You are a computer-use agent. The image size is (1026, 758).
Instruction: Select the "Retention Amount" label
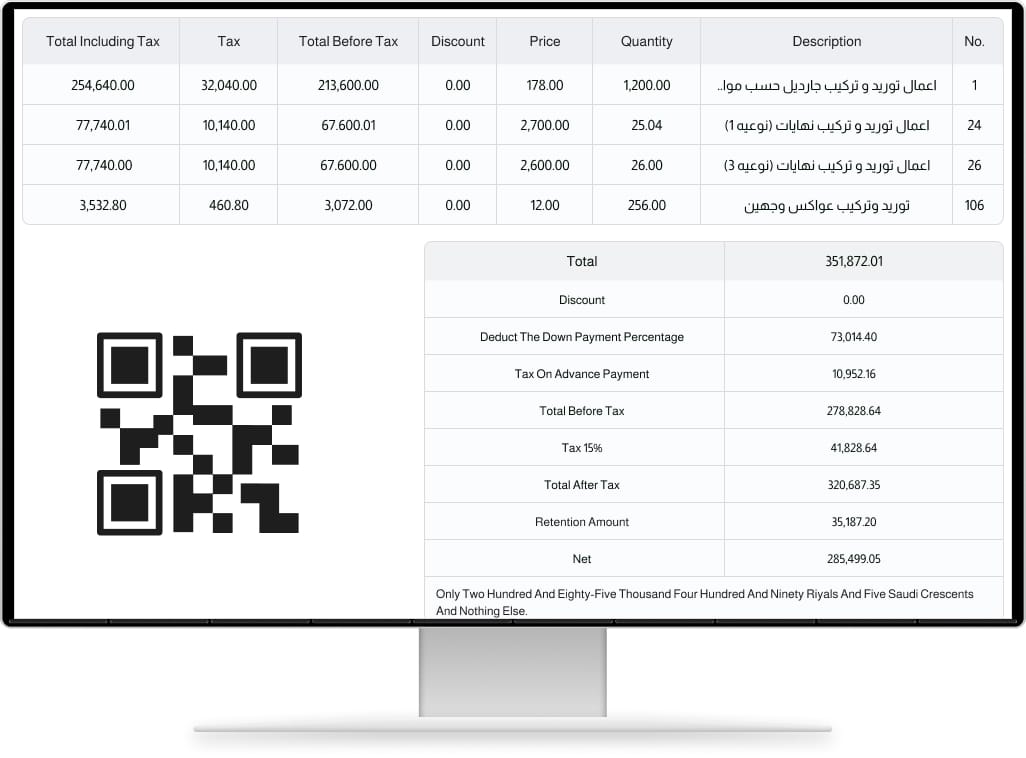[582, 522]
